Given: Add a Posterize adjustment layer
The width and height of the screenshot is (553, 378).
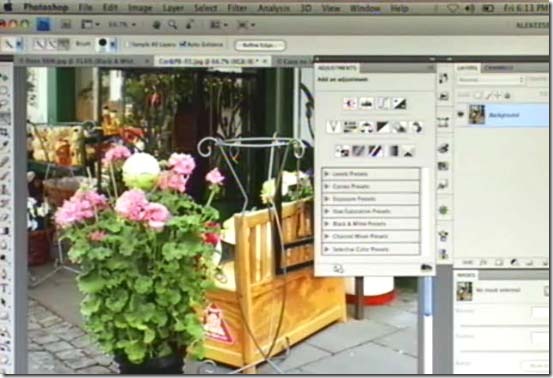Looking at the screenshot, I should point(358,151).
